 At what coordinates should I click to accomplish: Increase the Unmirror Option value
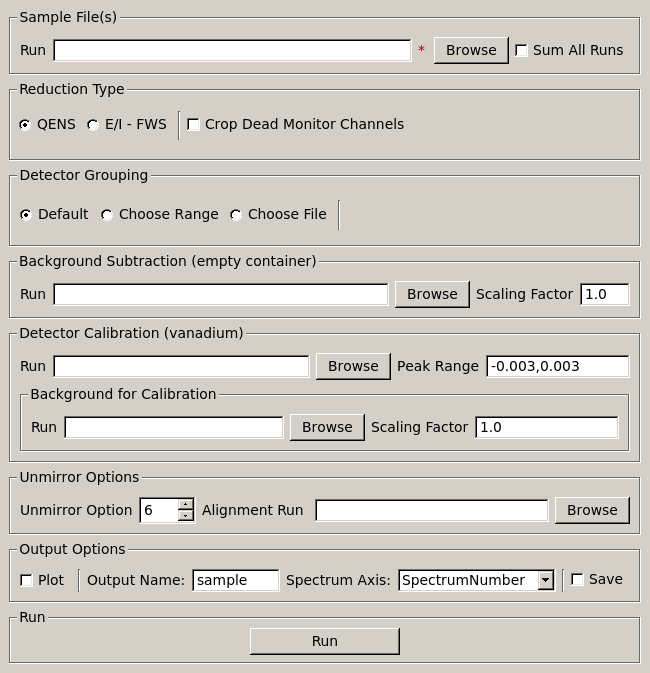point(186,505)
